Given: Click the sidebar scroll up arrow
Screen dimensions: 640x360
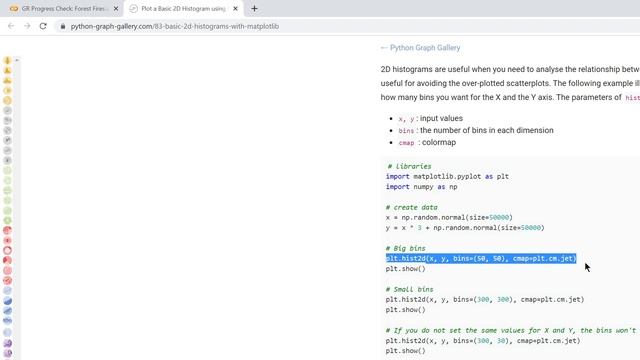Looking at the screenshot, I should pyautogui.click(x=17, y=60).
